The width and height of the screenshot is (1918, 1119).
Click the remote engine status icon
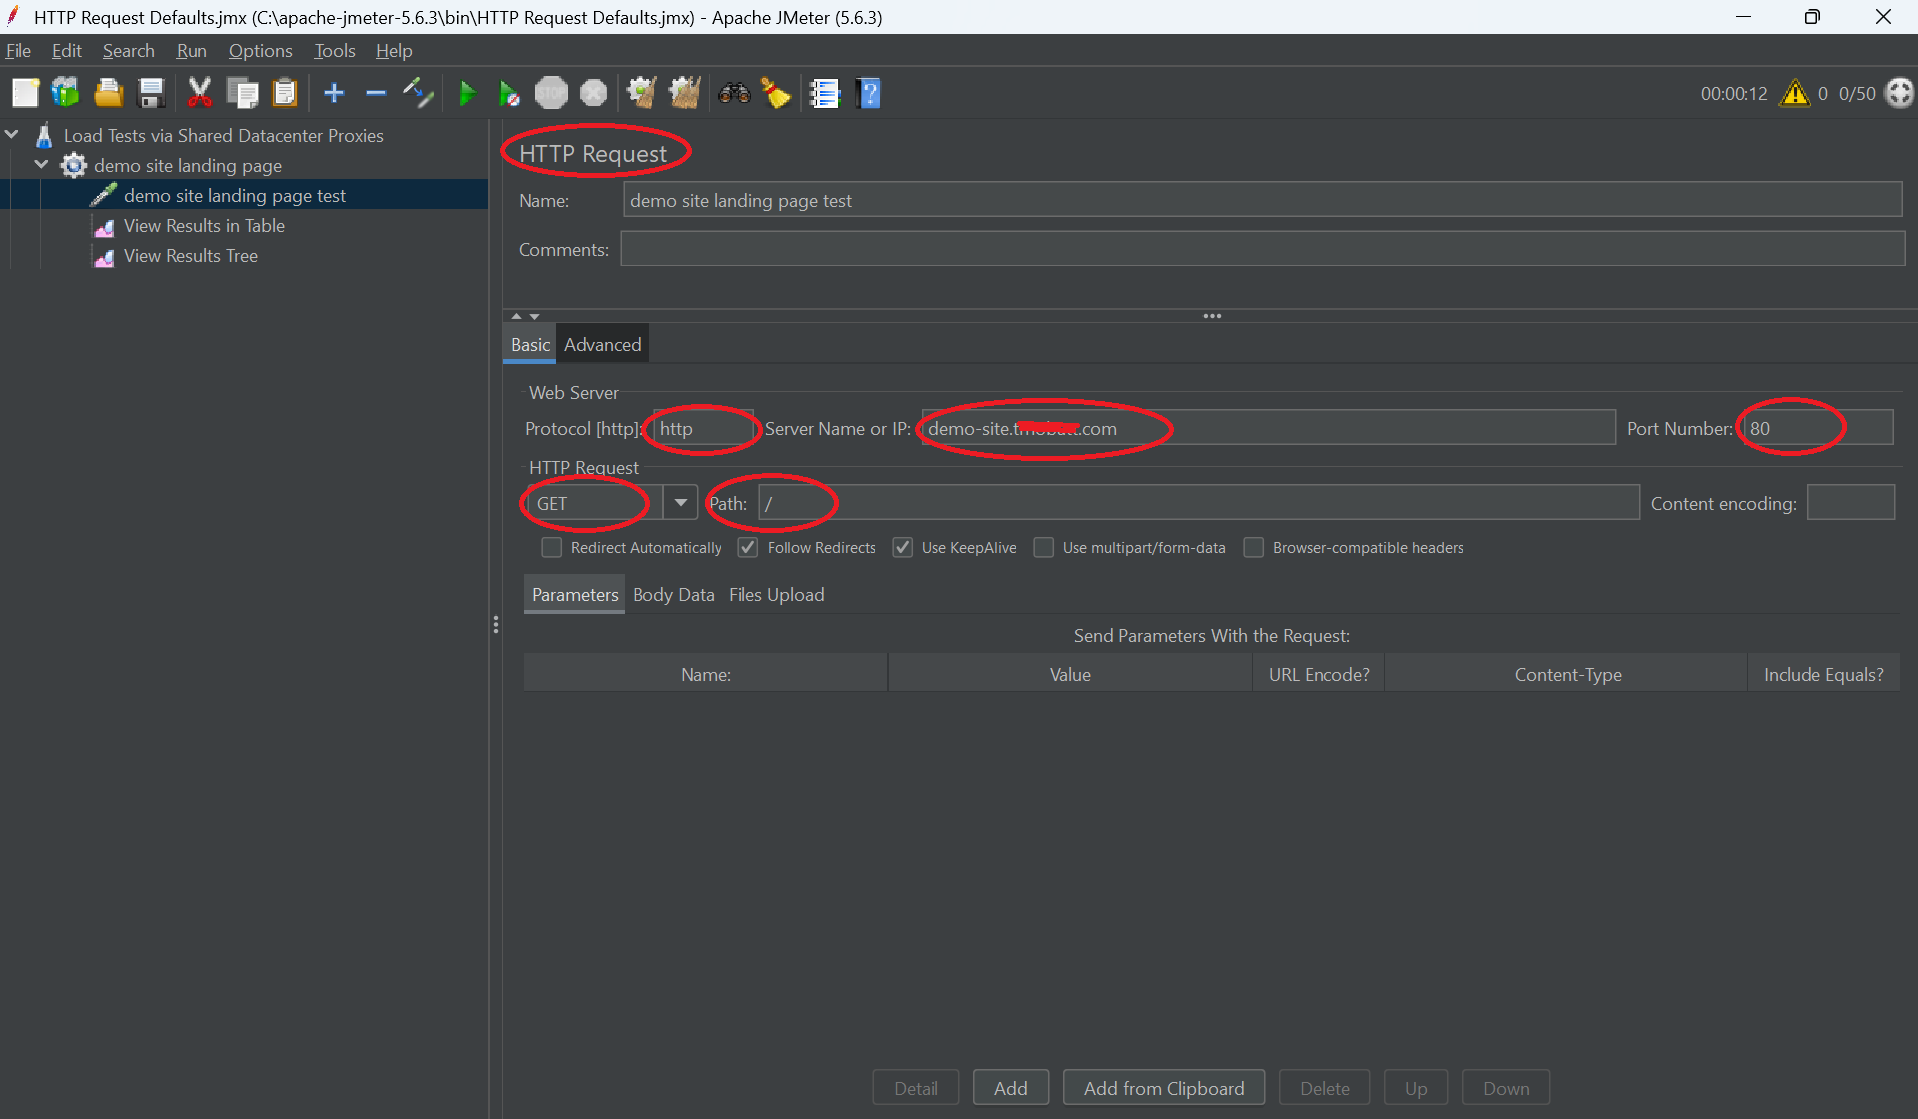point(1899,93)
